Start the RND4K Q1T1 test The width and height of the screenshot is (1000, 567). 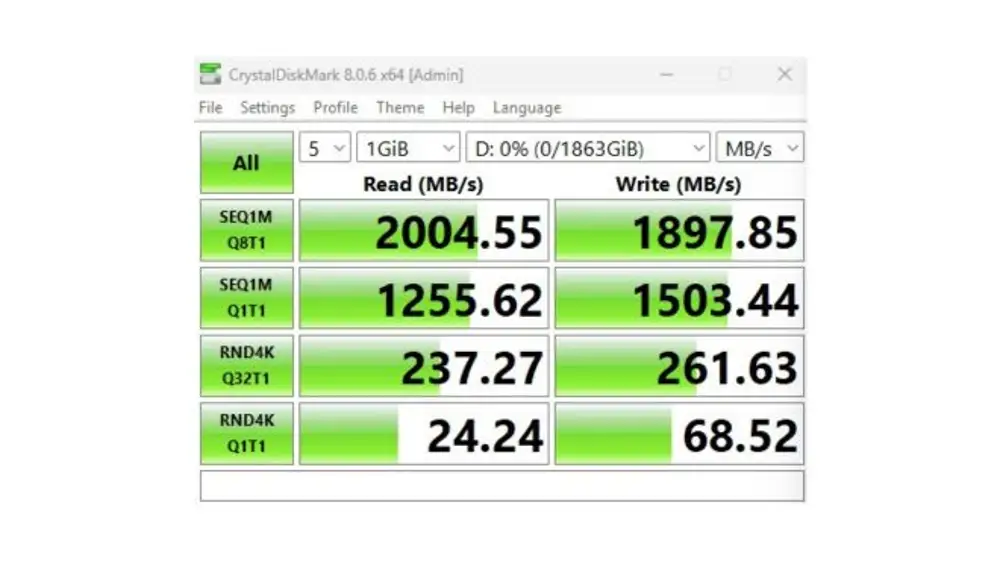click(247, 434)
